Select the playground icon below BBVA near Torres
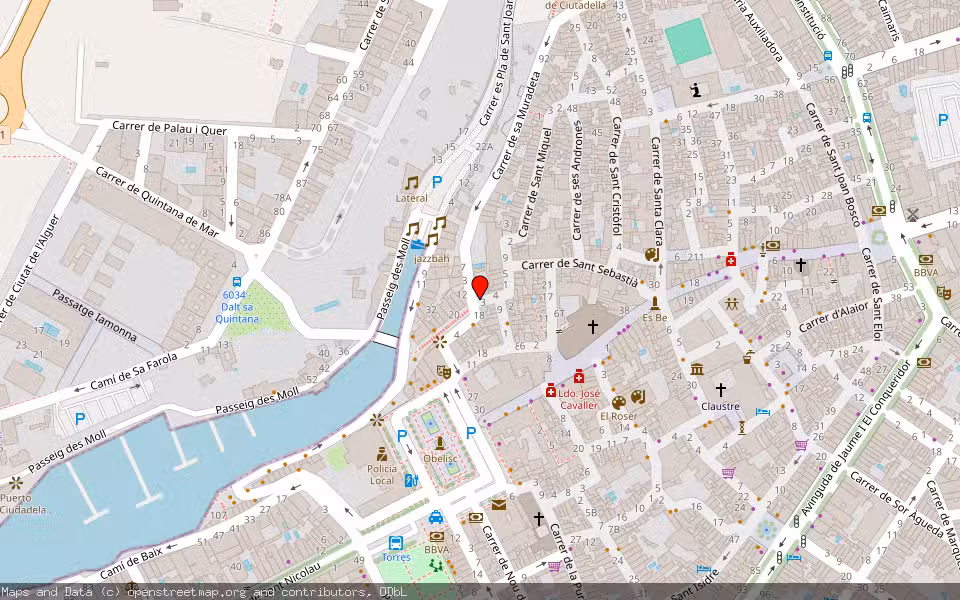 tap(436, 566)
